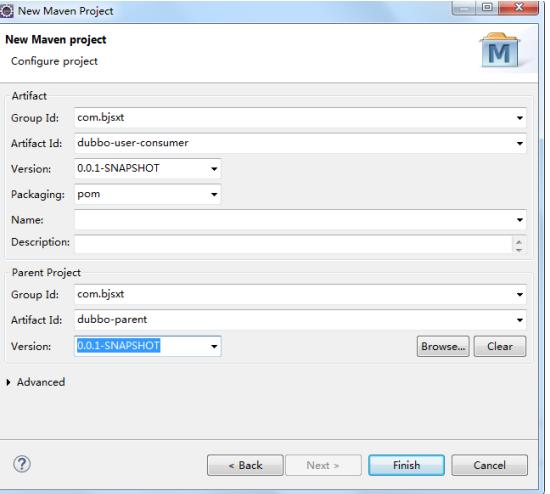Click the 'Name:' label
Image resolution: width=550 pixels, height=494 pixels.
27,220
